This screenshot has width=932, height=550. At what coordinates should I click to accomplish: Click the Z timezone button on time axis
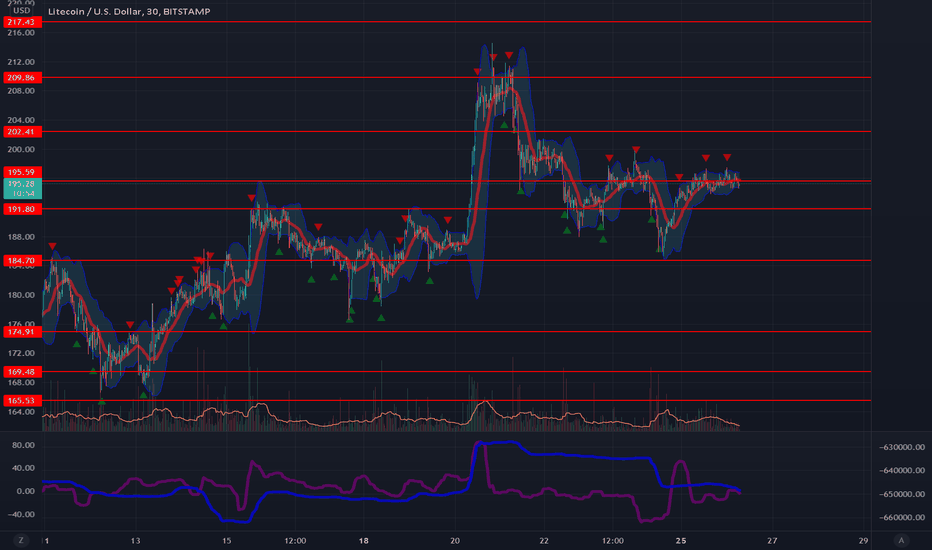point(21,540)
